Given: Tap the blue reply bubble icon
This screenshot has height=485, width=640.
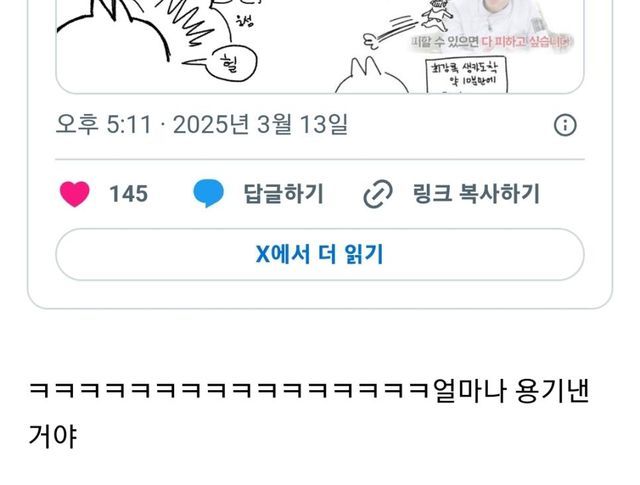Looking at the screenshot, I should coord(209,193).
